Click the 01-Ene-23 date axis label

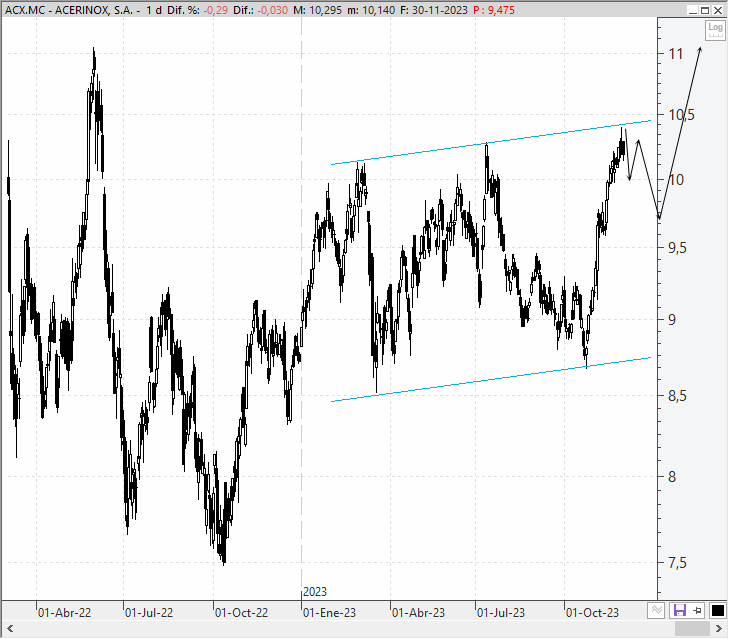coord(330,612)
